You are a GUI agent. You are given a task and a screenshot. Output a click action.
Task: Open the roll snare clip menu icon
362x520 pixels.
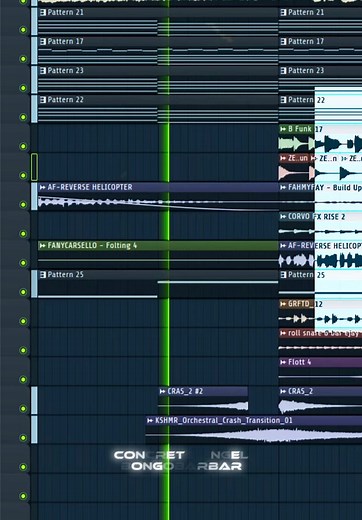coord(283,333)
